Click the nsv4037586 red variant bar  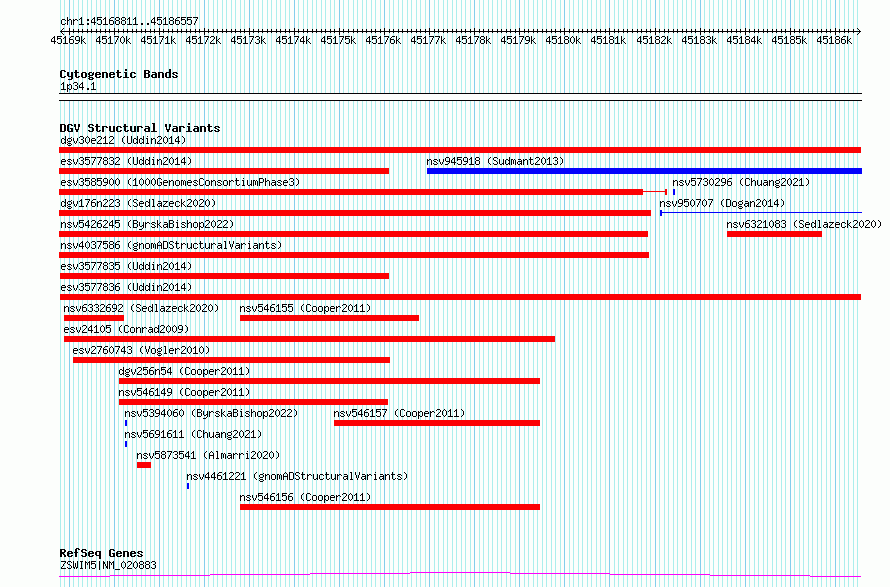(354, 255)
